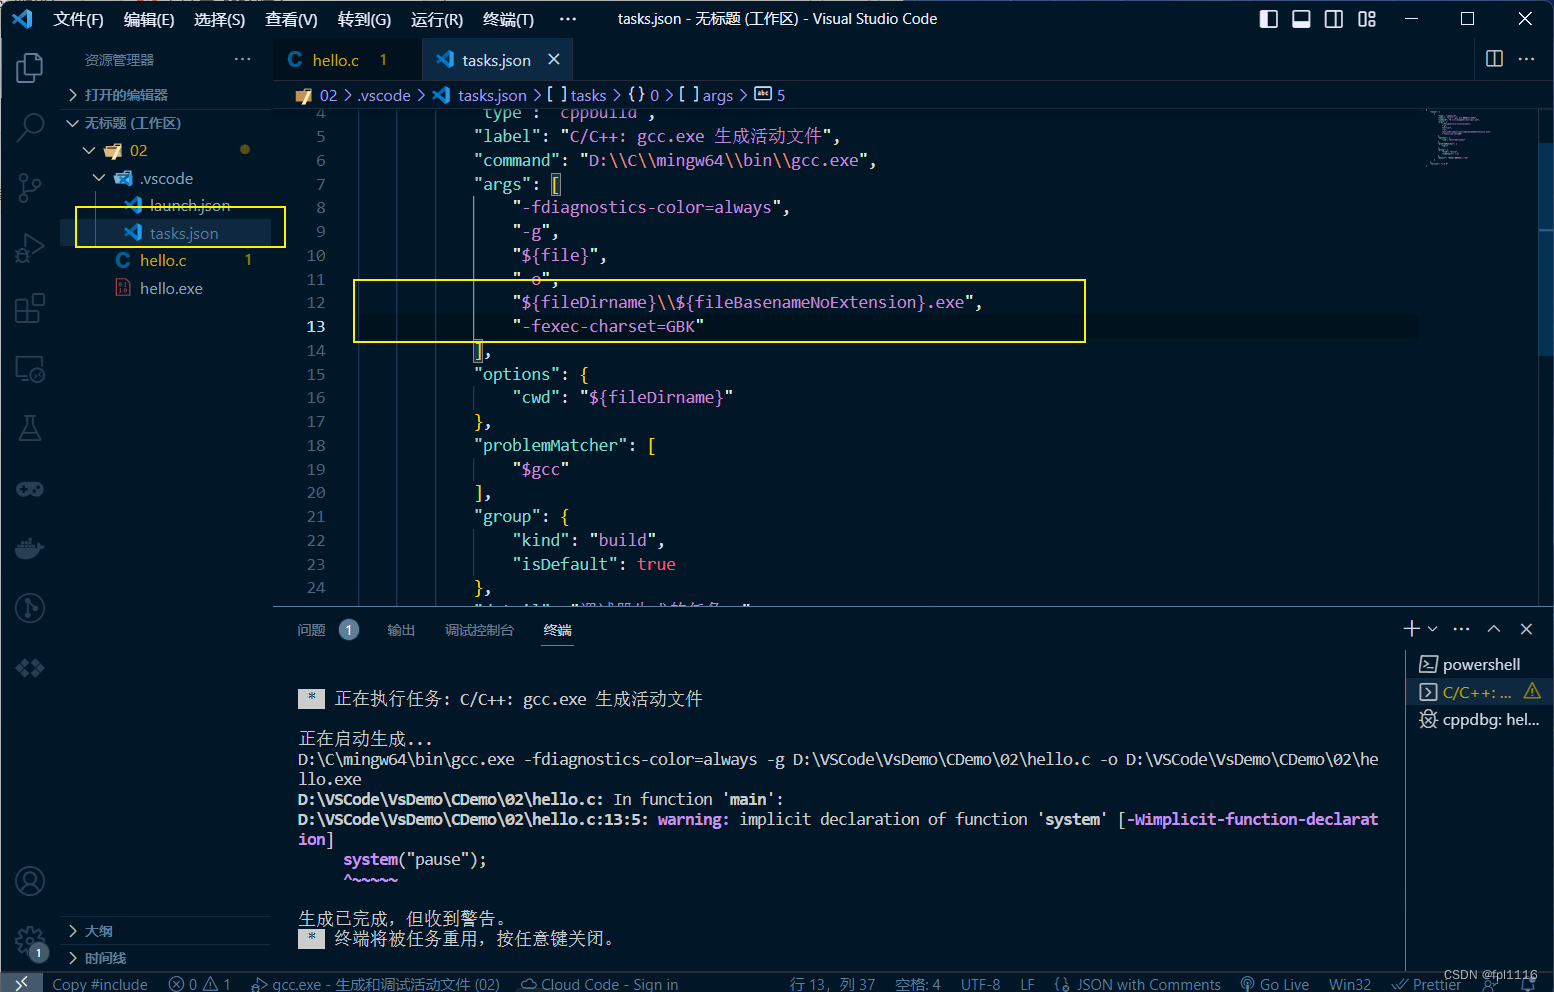Collapse the .vscode folder
Image resolution: width=1554 pixels, height=992 pixels.
(99, 177)
